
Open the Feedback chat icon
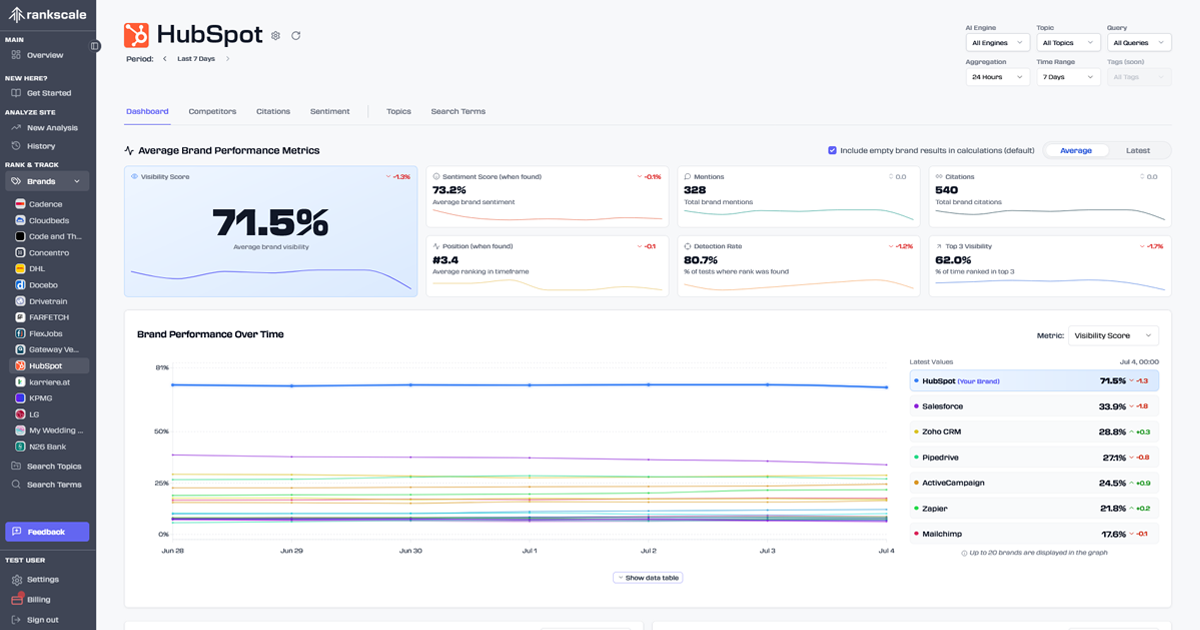pyautogui.click(x=17, y=531)
